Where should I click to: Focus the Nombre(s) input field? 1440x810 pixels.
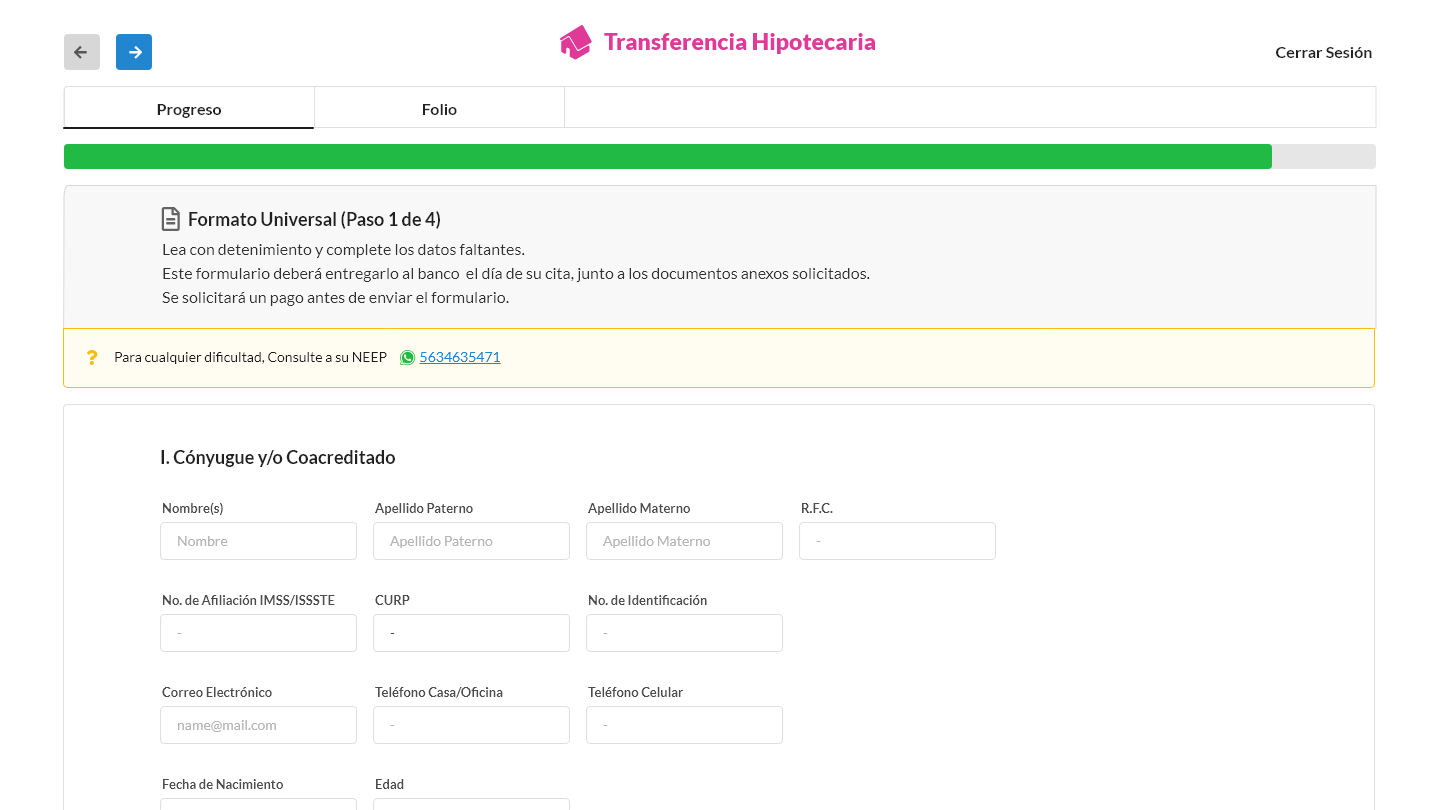click(x=258, y=541)
